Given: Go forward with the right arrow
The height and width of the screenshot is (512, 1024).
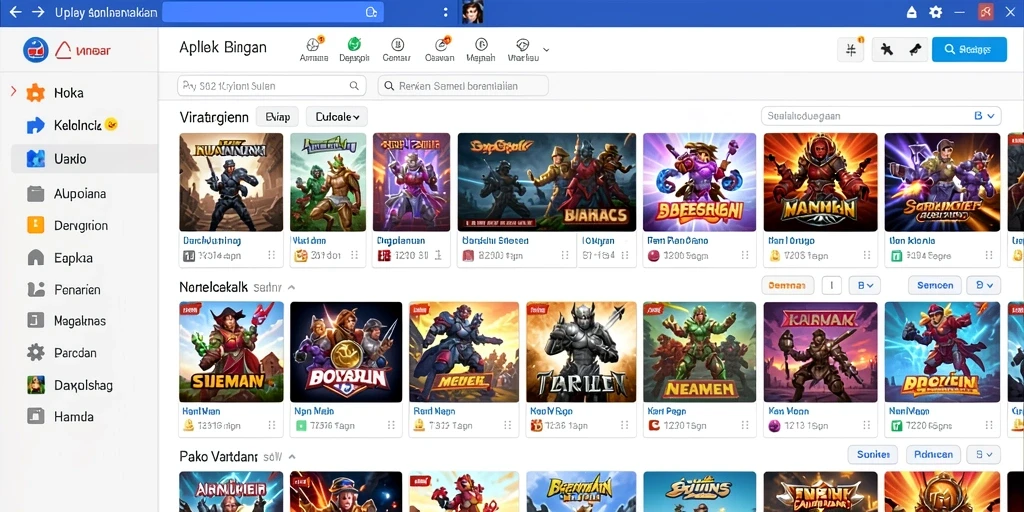Looking at the screenshot, I should coord(38,12).
